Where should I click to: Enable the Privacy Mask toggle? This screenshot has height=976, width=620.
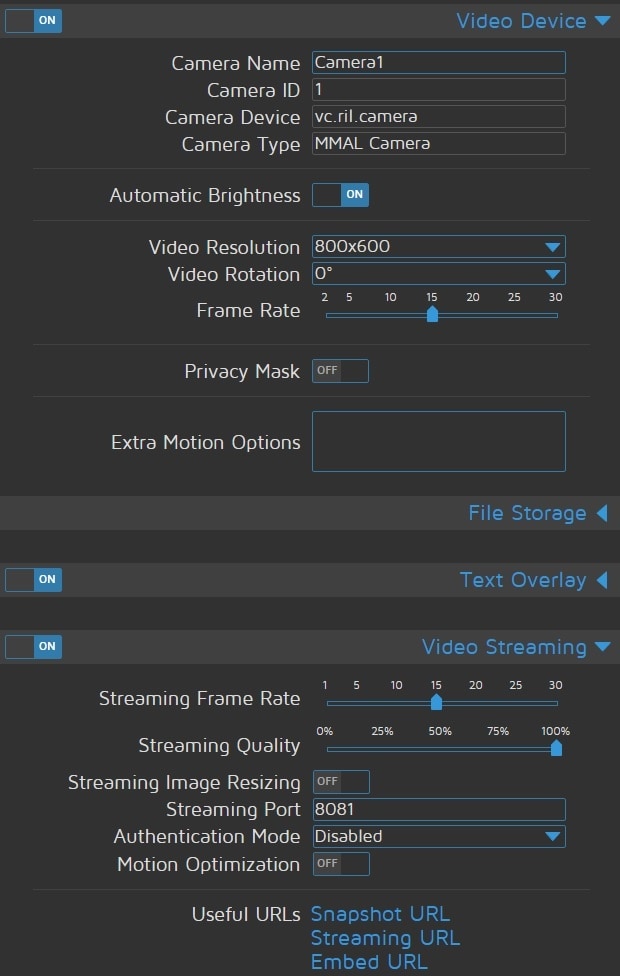[341, 371]
